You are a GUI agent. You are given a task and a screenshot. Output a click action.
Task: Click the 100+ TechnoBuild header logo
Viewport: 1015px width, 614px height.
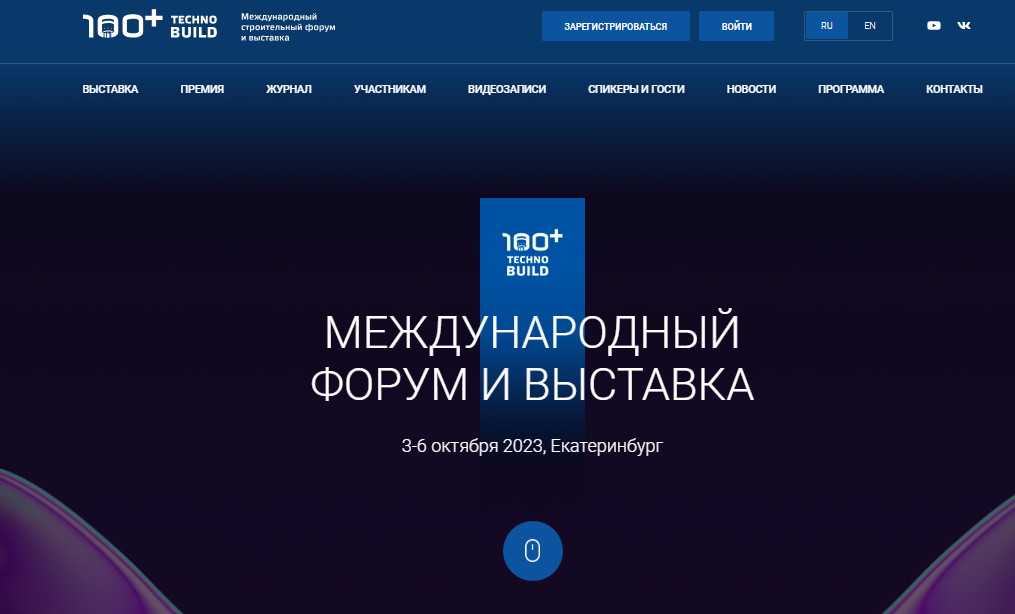[150, 25]
